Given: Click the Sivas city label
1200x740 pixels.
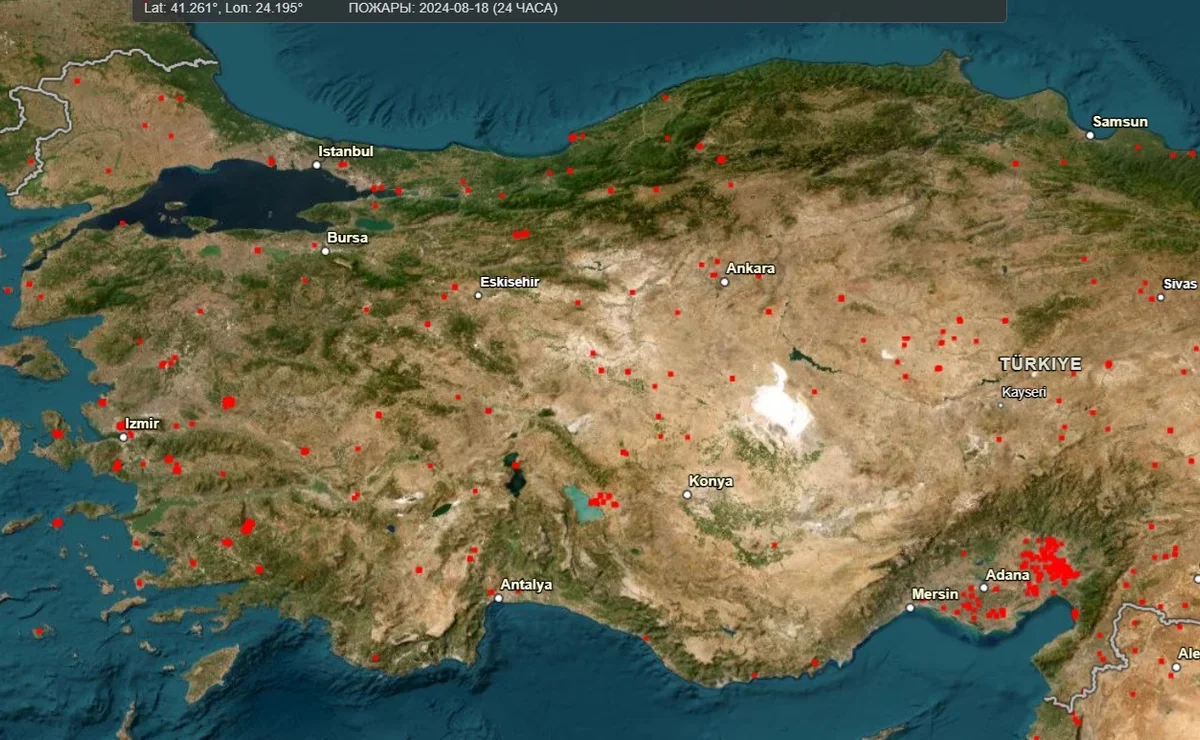Looking at the screenshot, I should 1179,284.
